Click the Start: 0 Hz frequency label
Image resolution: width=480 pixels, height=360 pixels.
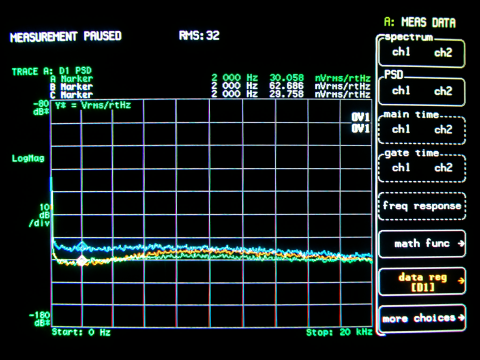coord(81,332)
